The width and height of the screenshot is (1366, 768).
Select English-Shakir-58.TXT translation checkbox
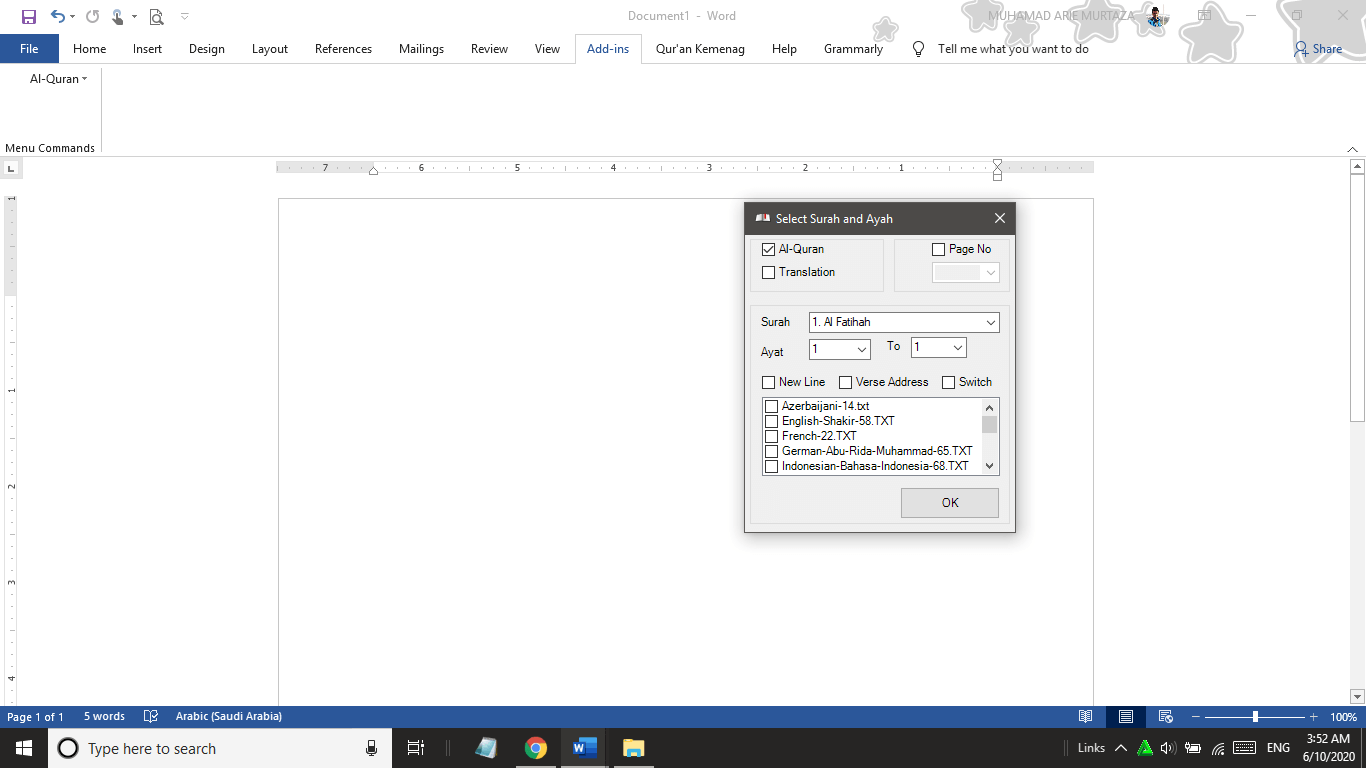pos(771,421)
